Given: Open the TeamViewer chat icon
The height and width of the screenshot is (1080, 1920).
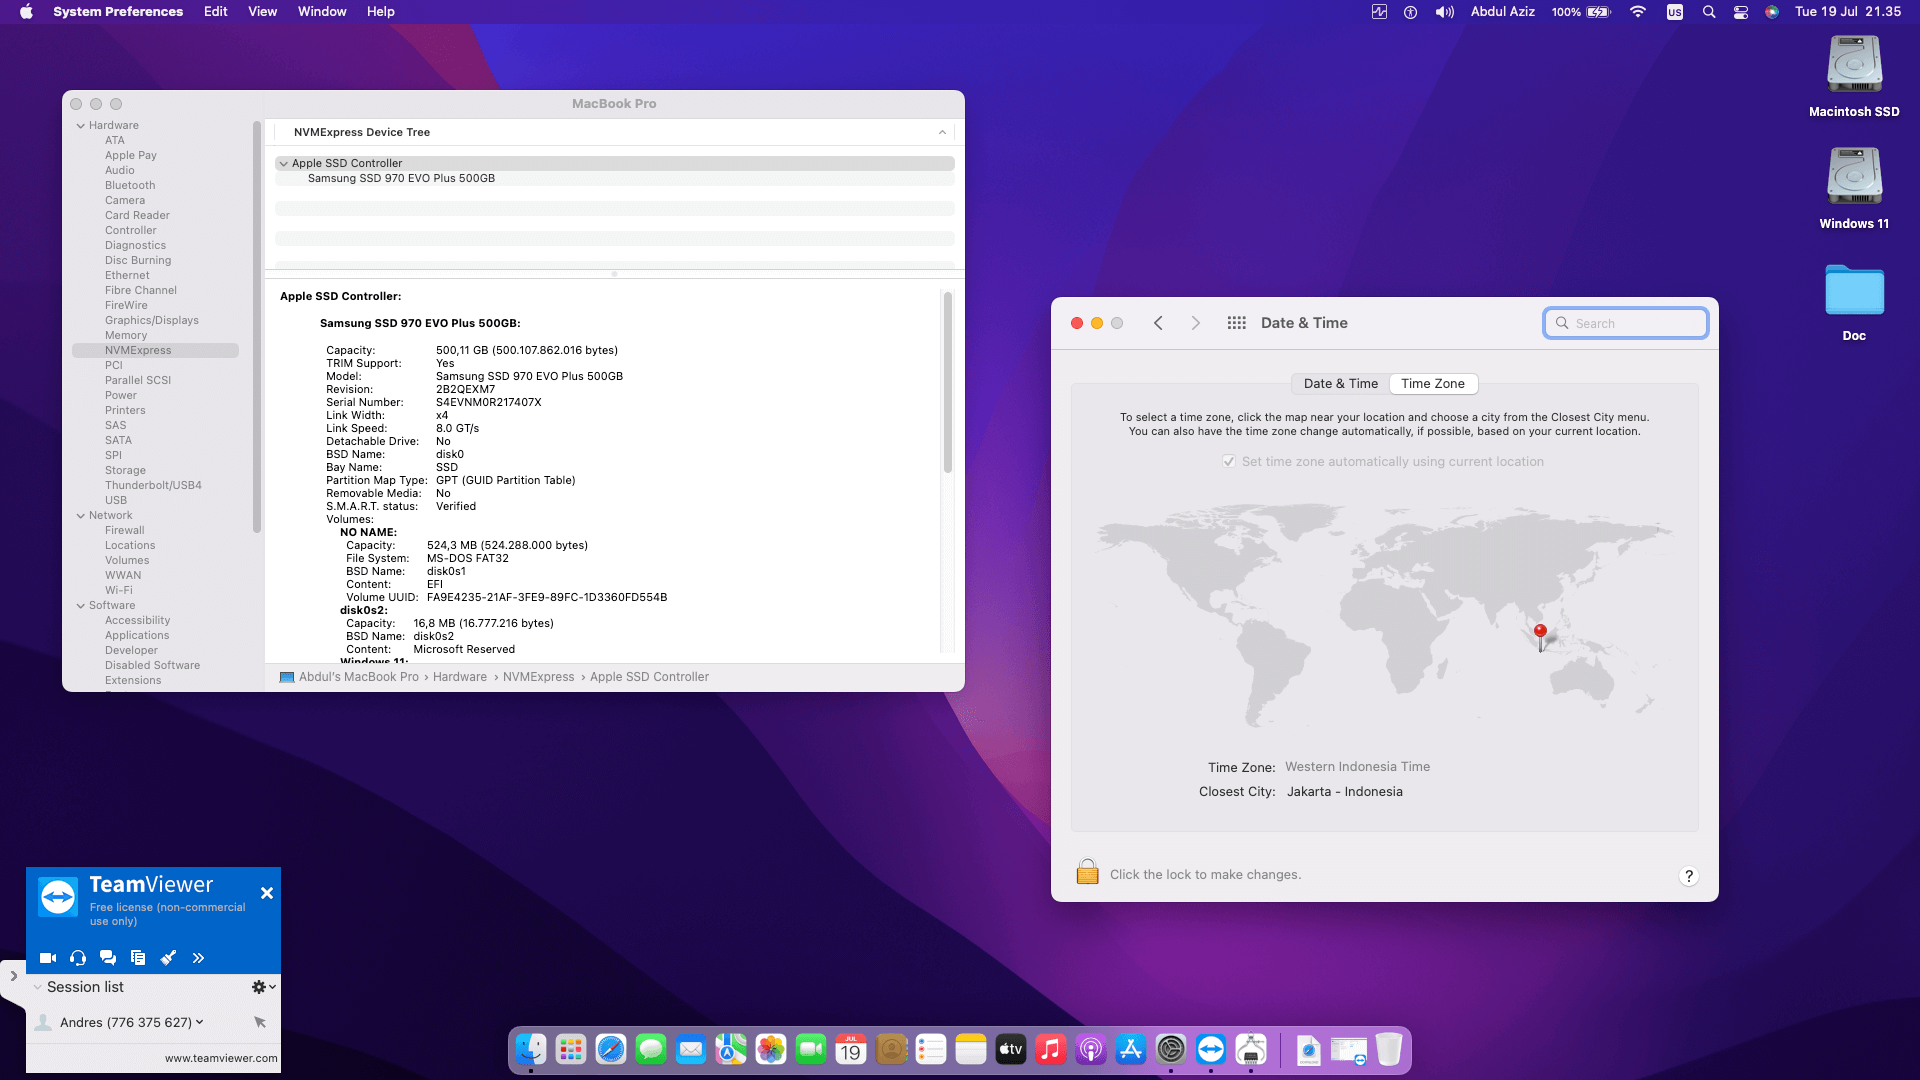Looking at the screenshot, I should 108,958.
